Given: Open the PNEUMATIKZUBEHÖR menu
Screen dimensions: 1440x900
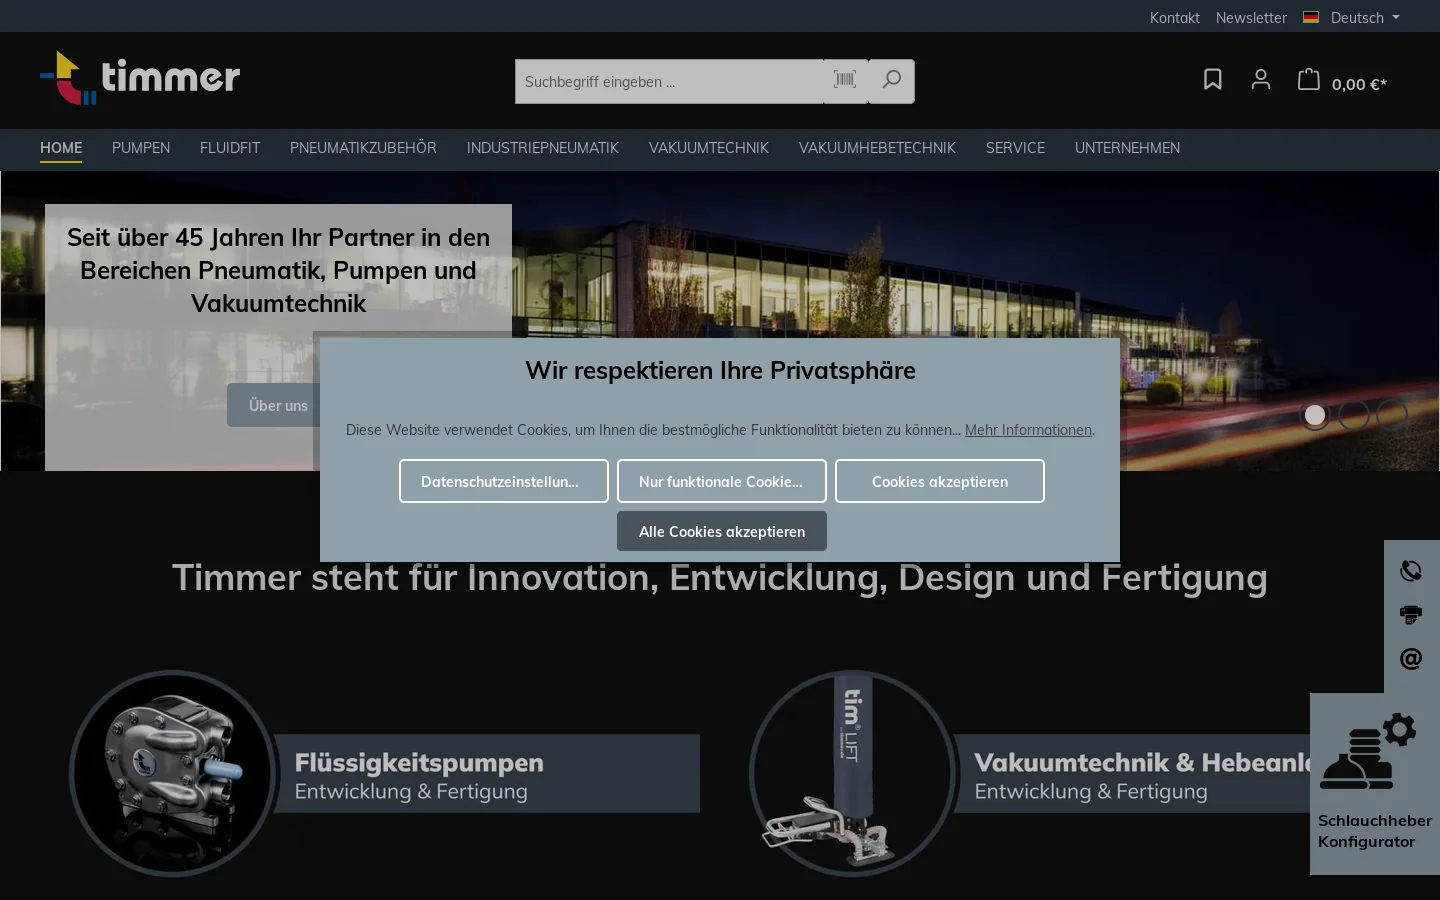Looking at the screenshot, I should 363,148.
